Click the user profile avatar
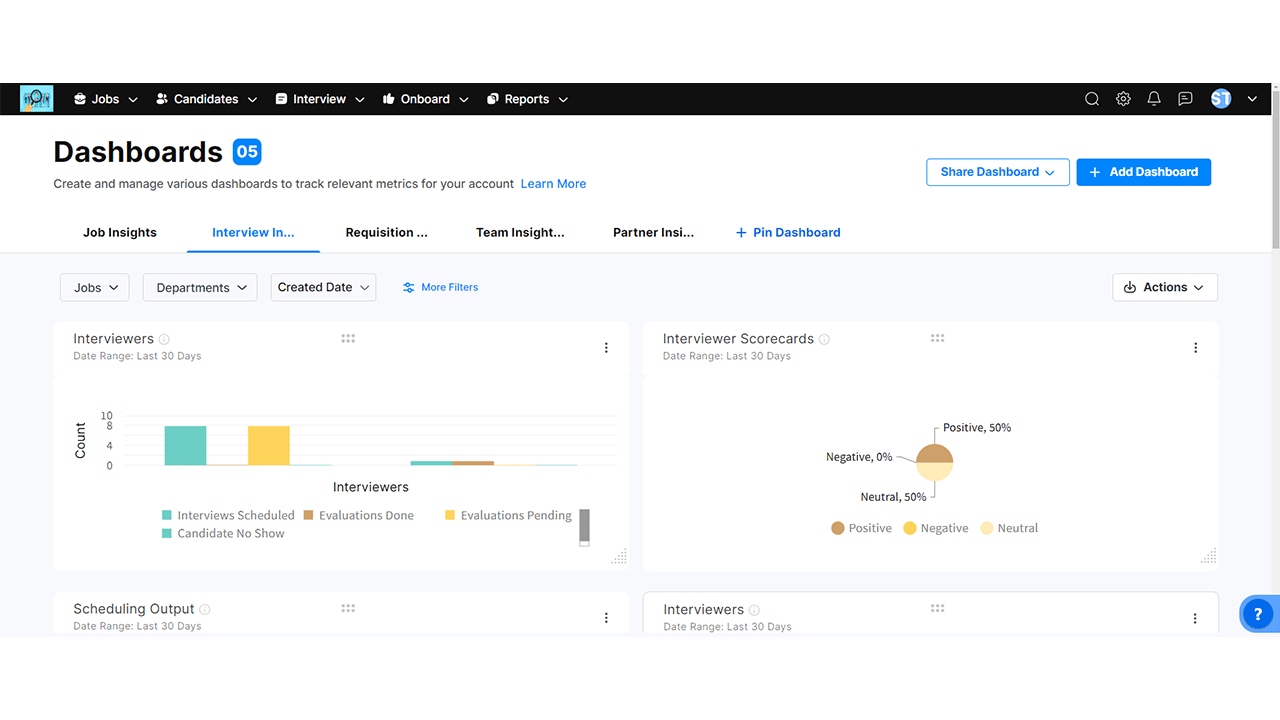Screen dimensions: 1280x720 (x=1221, y=99)
